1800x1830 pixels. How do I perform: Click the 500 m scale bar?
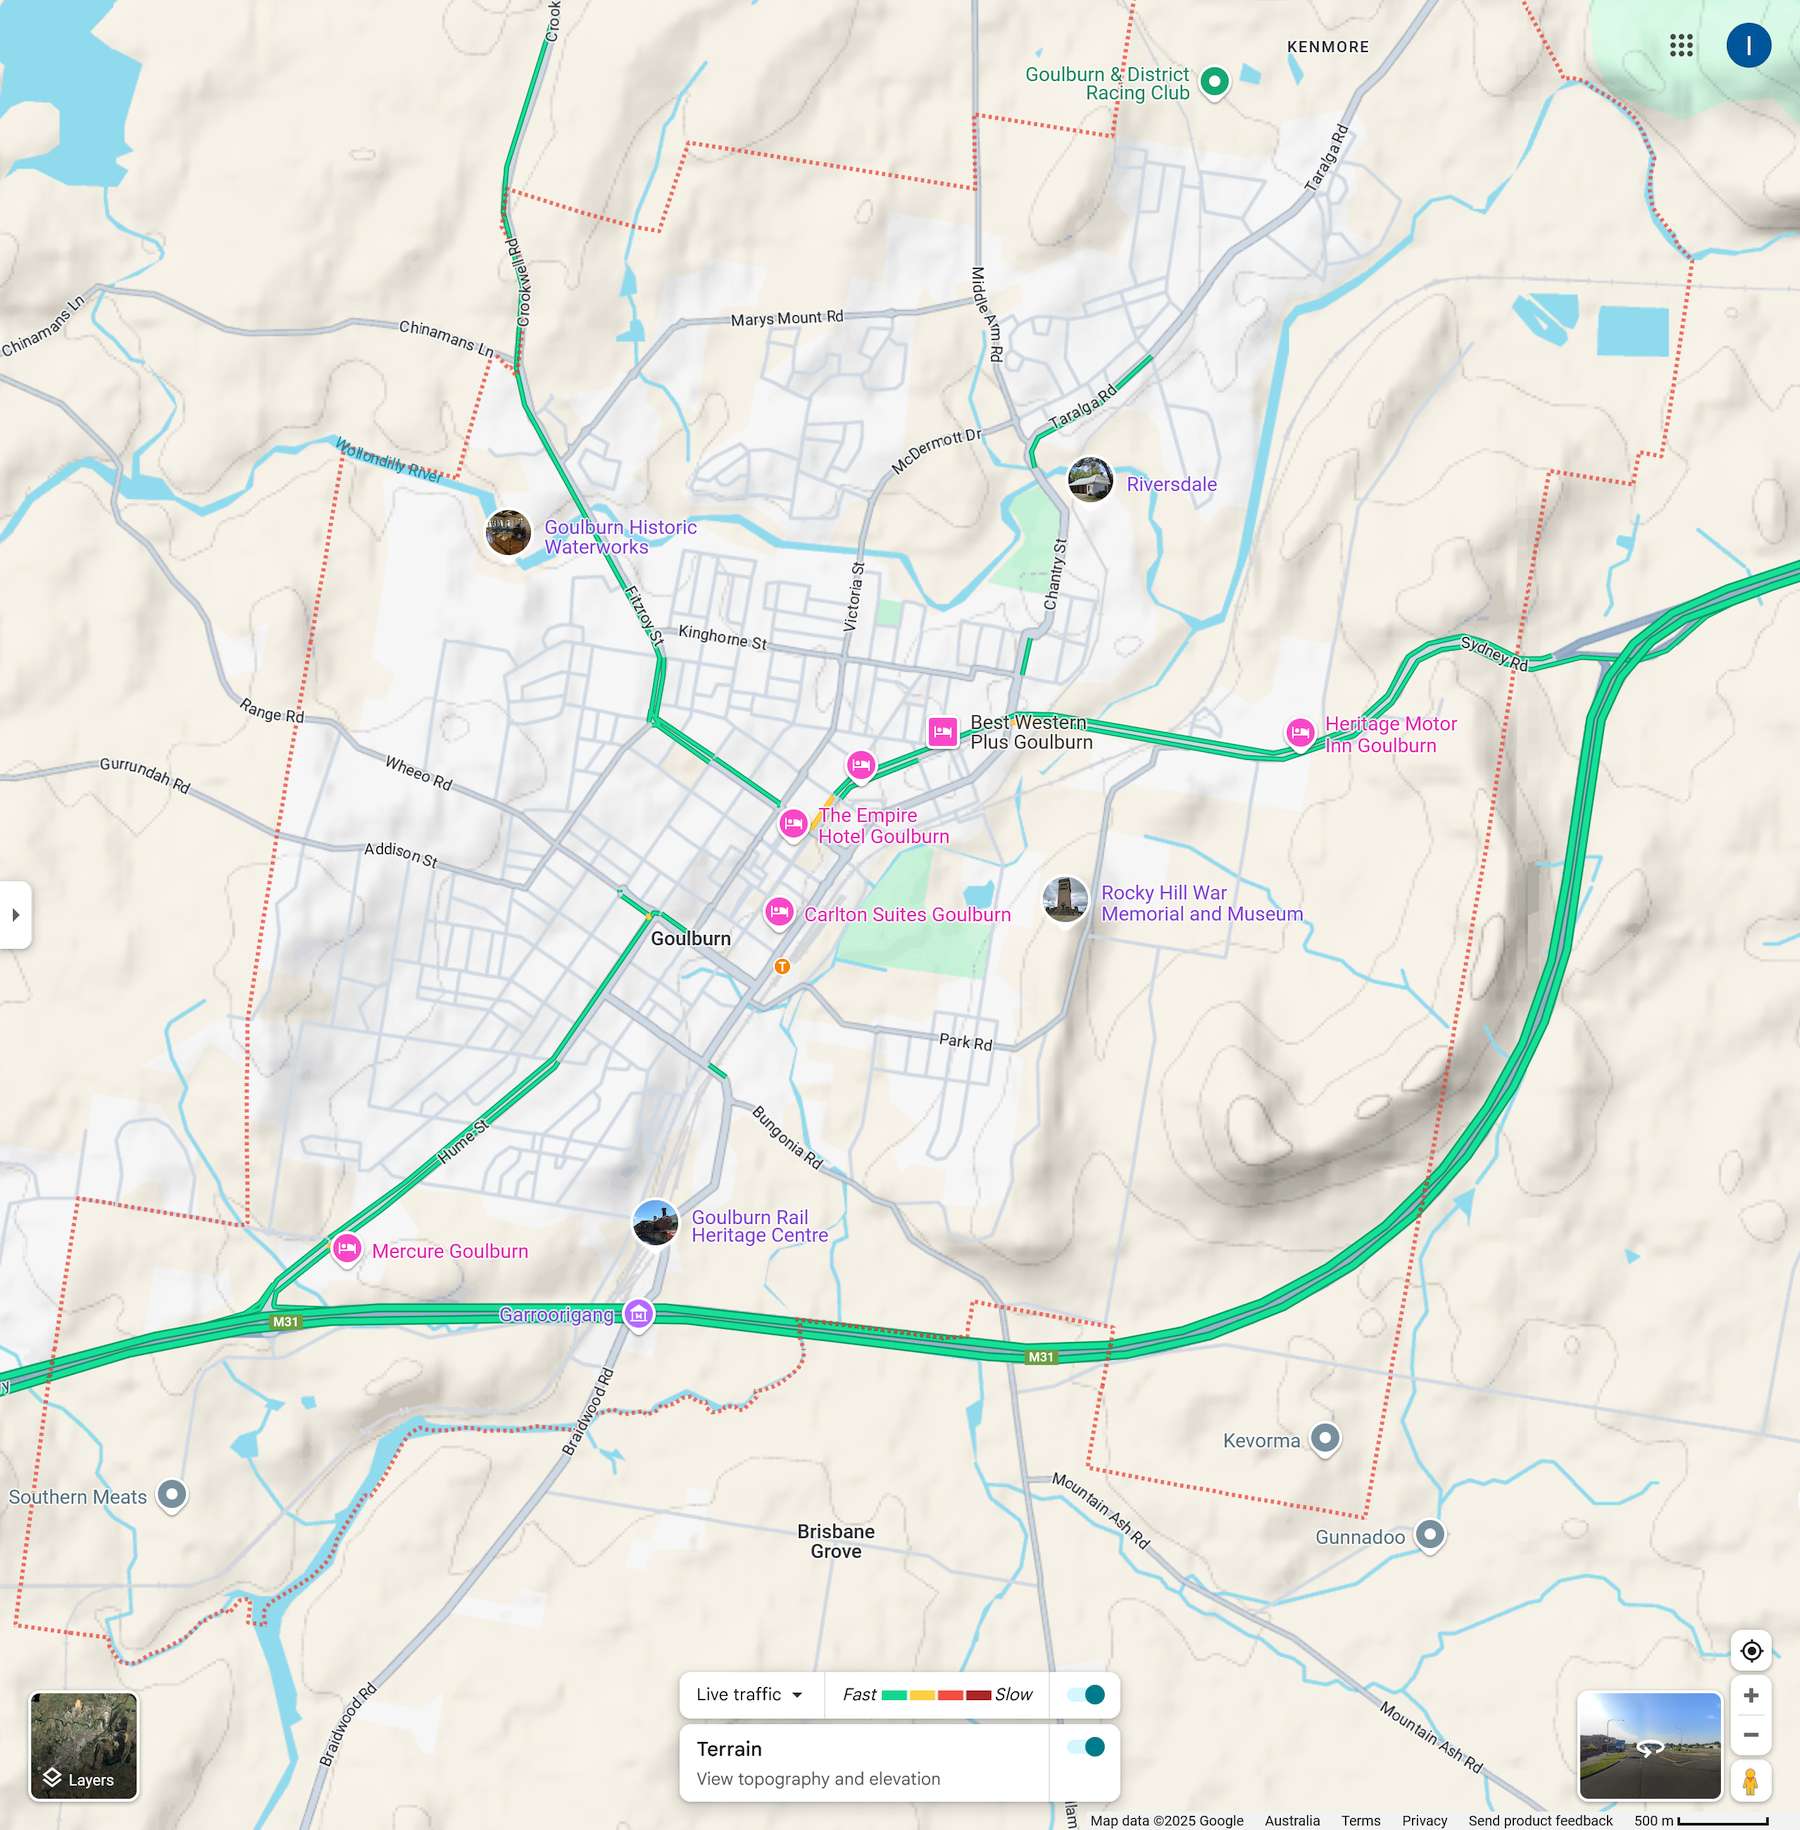point(1701,1820)
